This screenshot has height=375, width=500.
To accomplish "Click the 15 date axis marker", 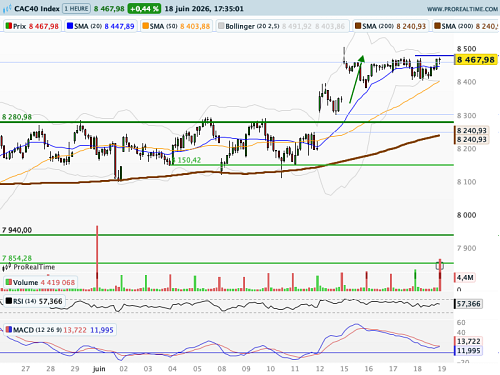I will click(x=344, y=369).
